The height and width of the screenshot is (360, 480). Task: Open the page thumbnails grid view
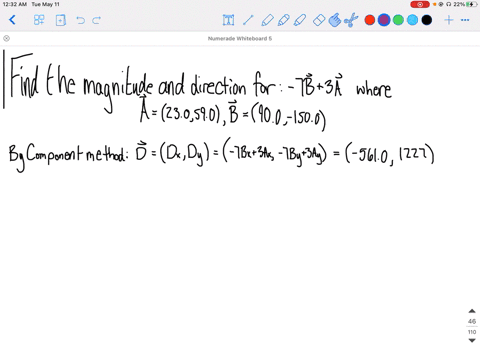[x=39, y=20]
